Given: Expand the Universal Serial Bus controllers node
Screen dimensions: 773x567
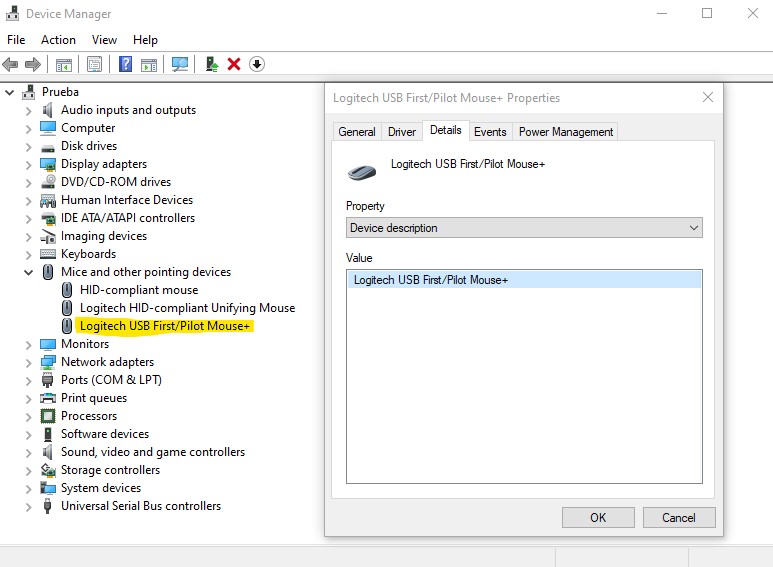Looking at the screenshot, I should [x=28, y=506].
